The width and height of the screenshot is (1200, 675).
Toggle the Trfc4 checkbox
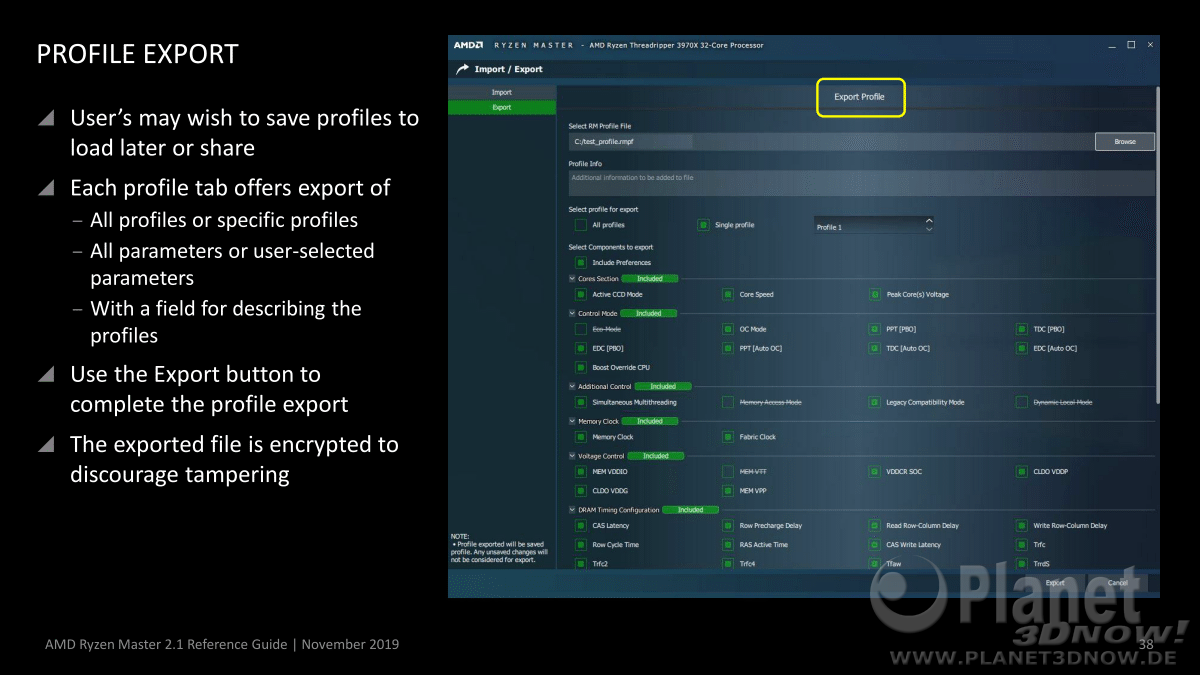click(x=728, y=564)
